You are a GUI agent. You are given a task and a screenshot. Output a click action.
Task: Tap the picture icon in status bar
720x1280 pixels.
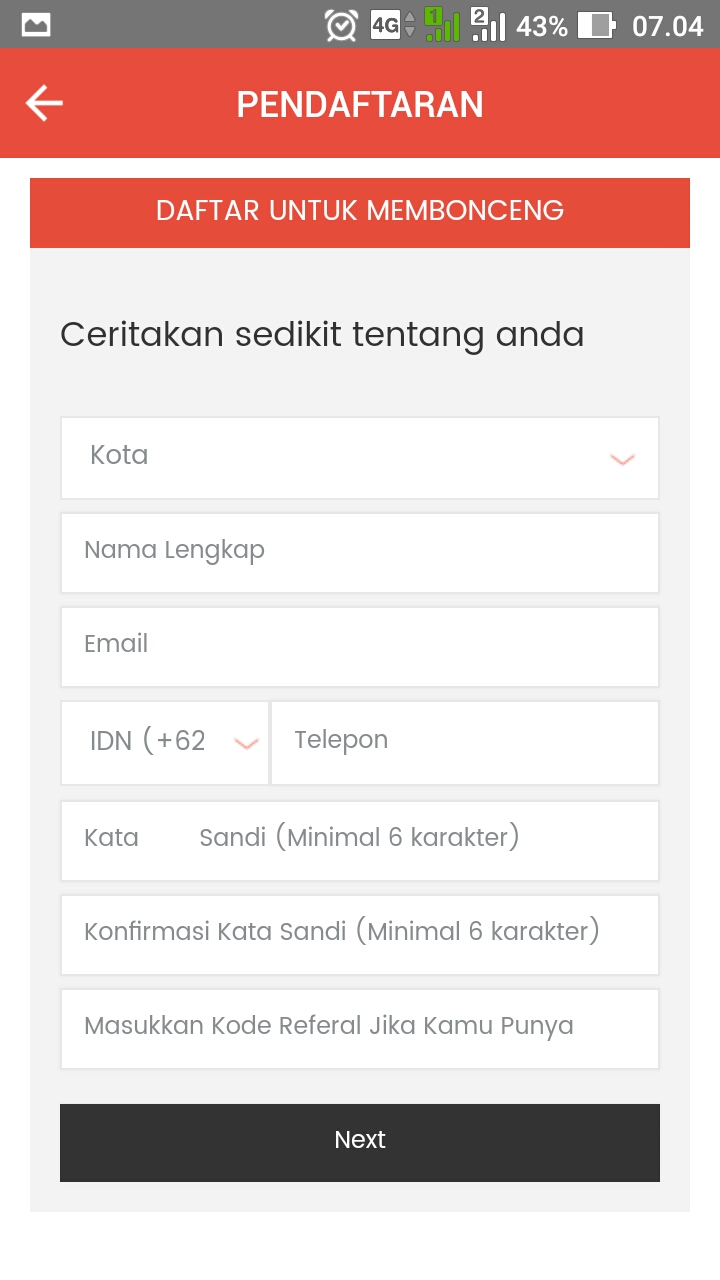coord(36,25)
